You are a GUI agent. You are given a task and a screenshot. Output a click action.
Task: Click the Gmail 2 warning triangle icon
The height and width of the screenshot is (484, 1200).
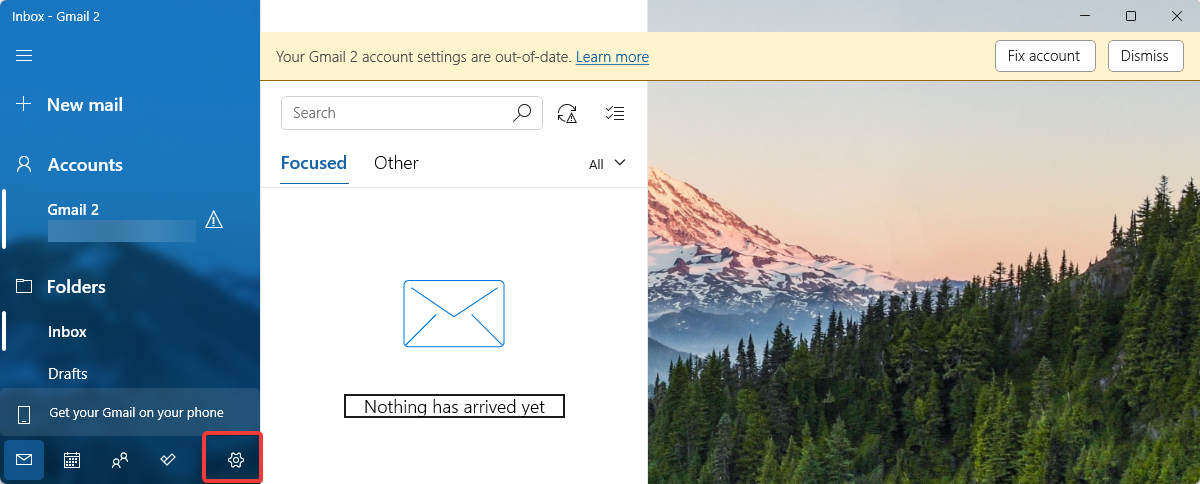pyautogui.click(x=213, y=219)
